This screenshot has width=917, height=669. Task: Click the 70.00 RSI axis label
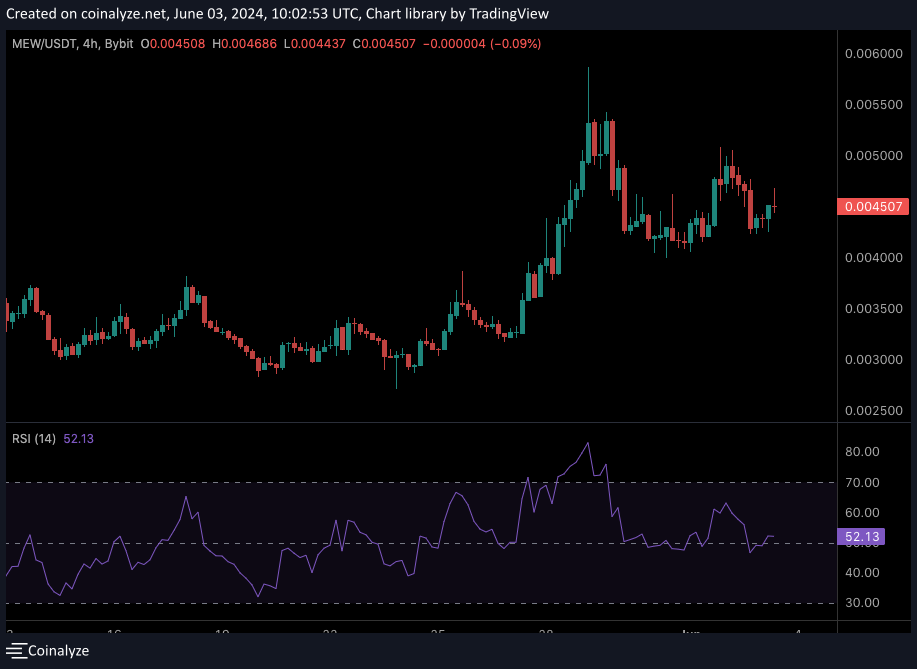pyautogui.click(x=861, y=483)
